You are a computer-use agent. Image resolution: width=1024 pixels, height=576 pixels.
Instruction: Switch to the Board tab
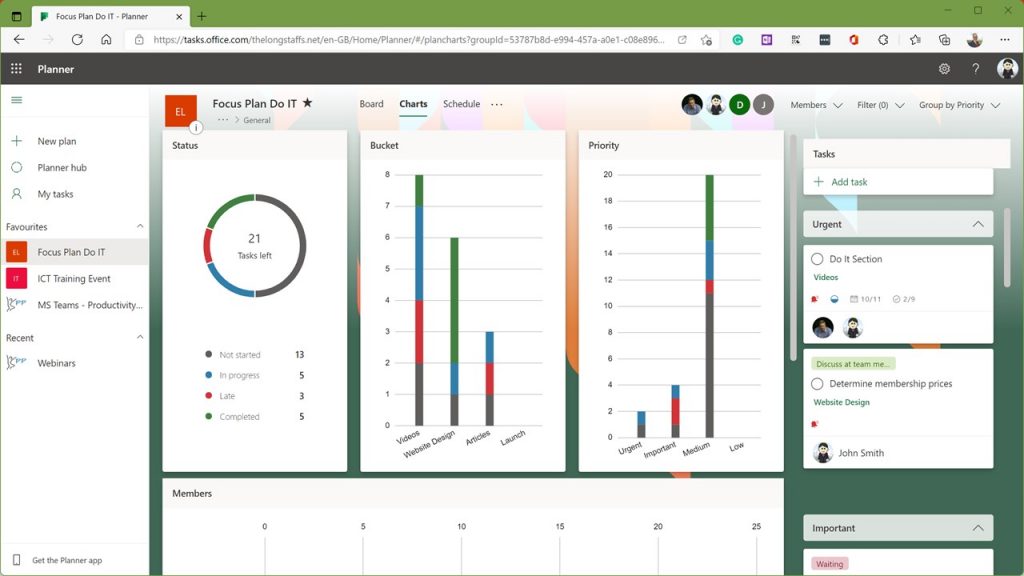tap(371, 103)
